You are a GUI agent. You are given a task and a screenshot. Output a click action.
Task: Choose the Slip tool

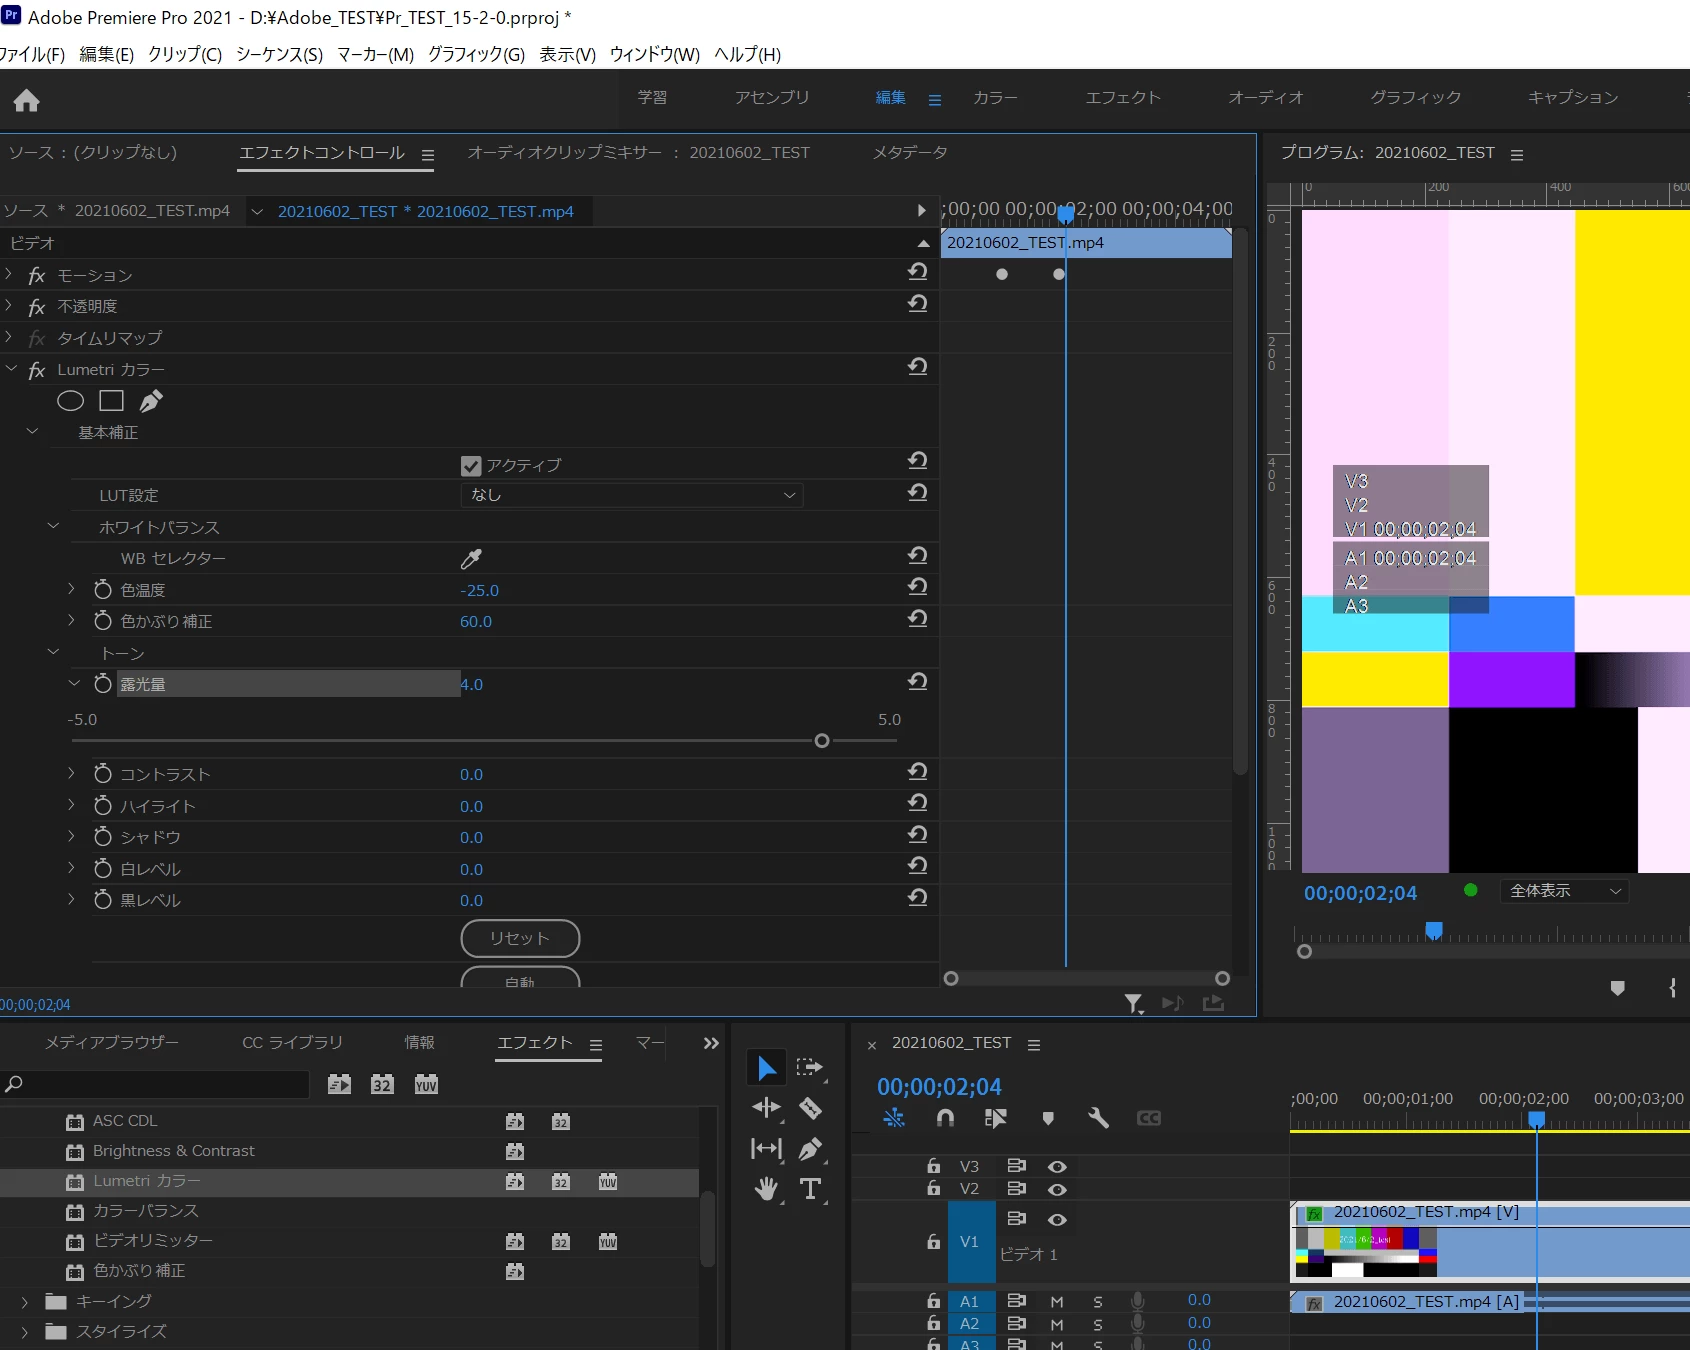point(766,1149)
